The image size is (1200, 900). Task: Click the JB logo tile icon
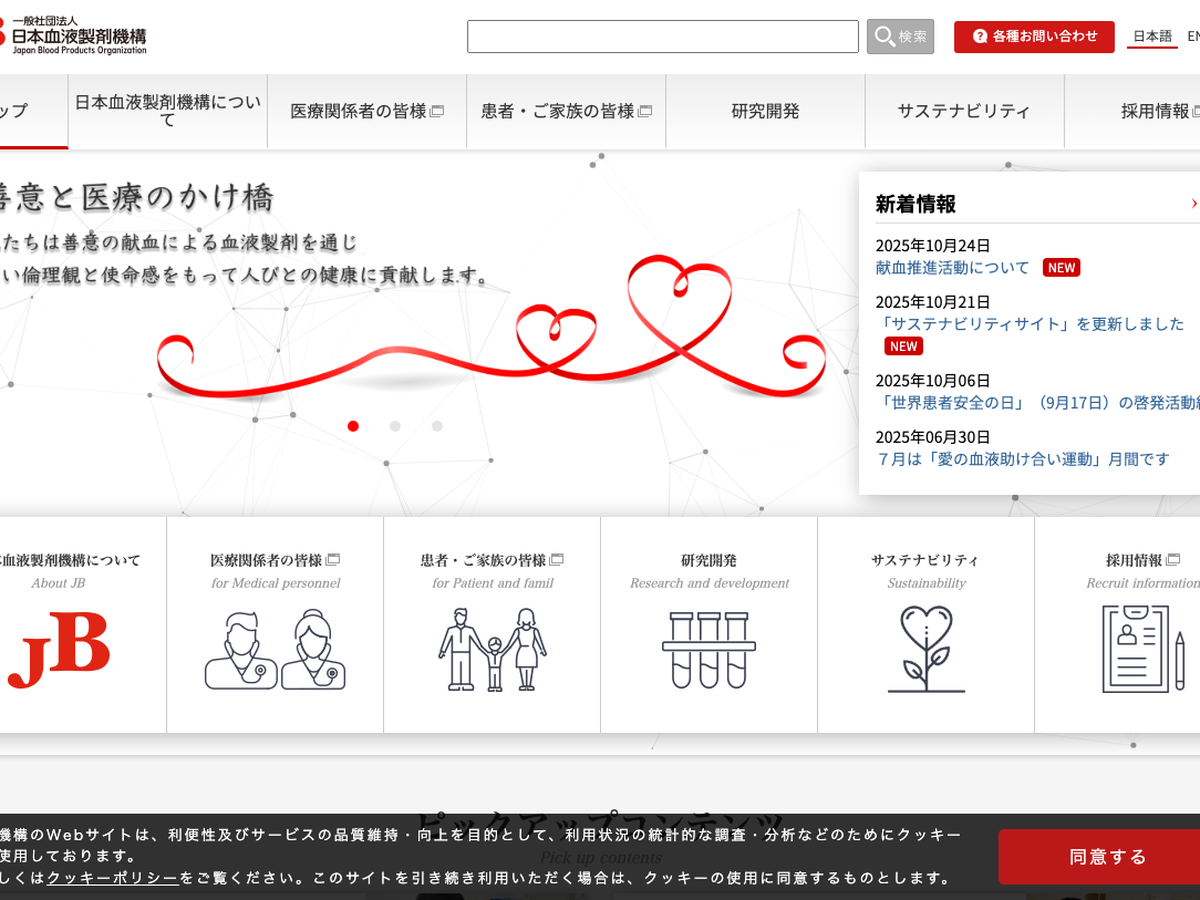(x=58, y=650)
